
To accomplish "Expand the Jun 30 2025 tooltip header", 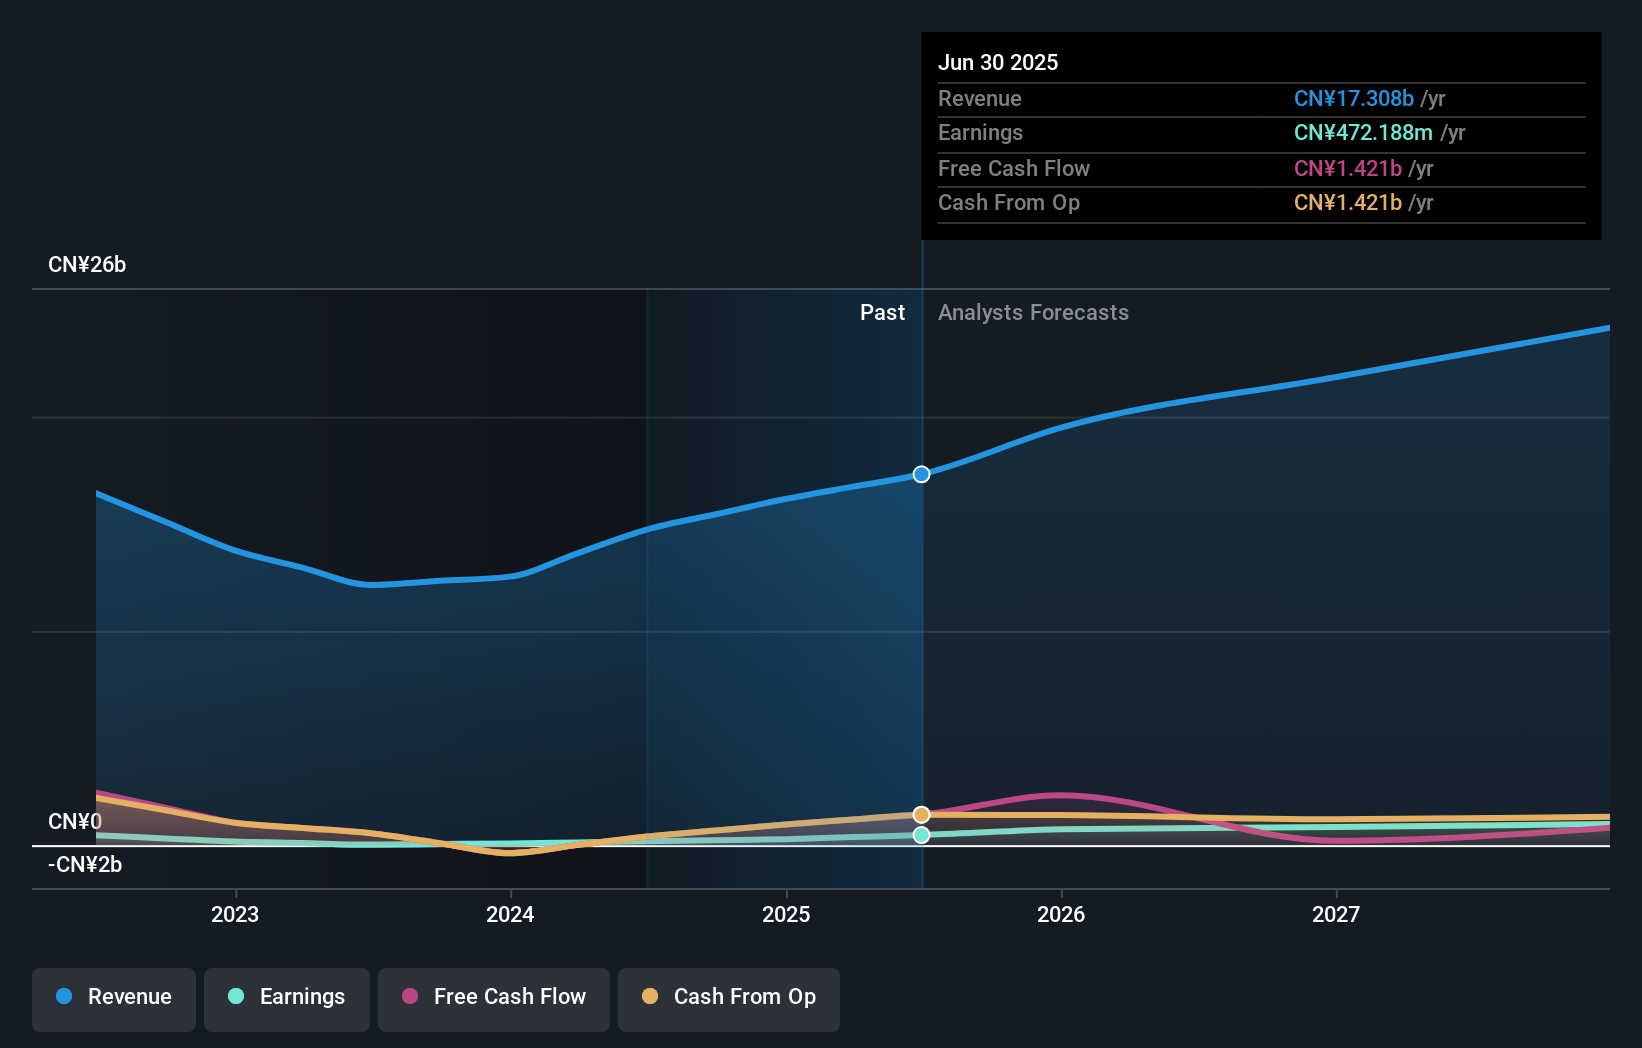I will [x=998, y=62].
